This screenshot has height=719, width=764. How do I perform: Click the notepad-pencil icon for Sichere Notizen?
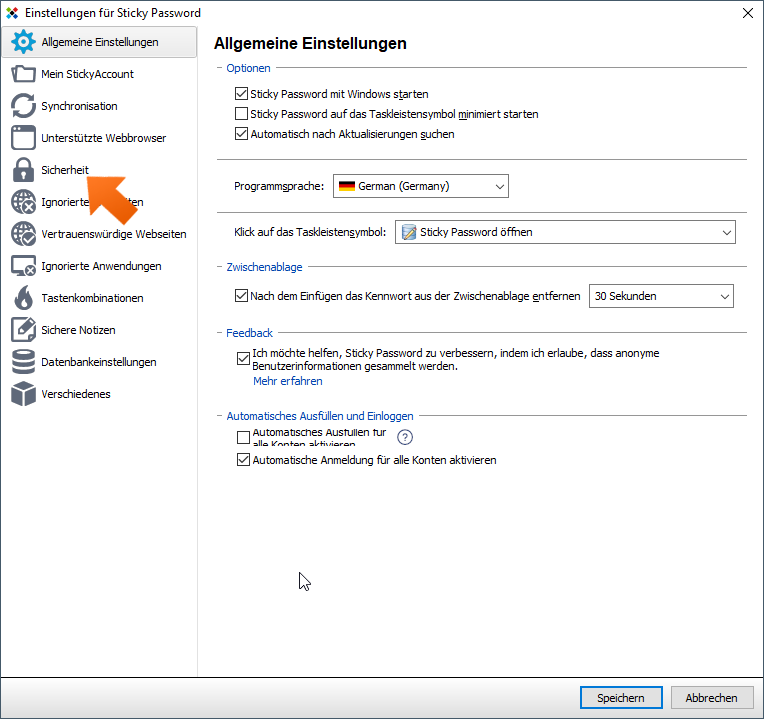23,330
